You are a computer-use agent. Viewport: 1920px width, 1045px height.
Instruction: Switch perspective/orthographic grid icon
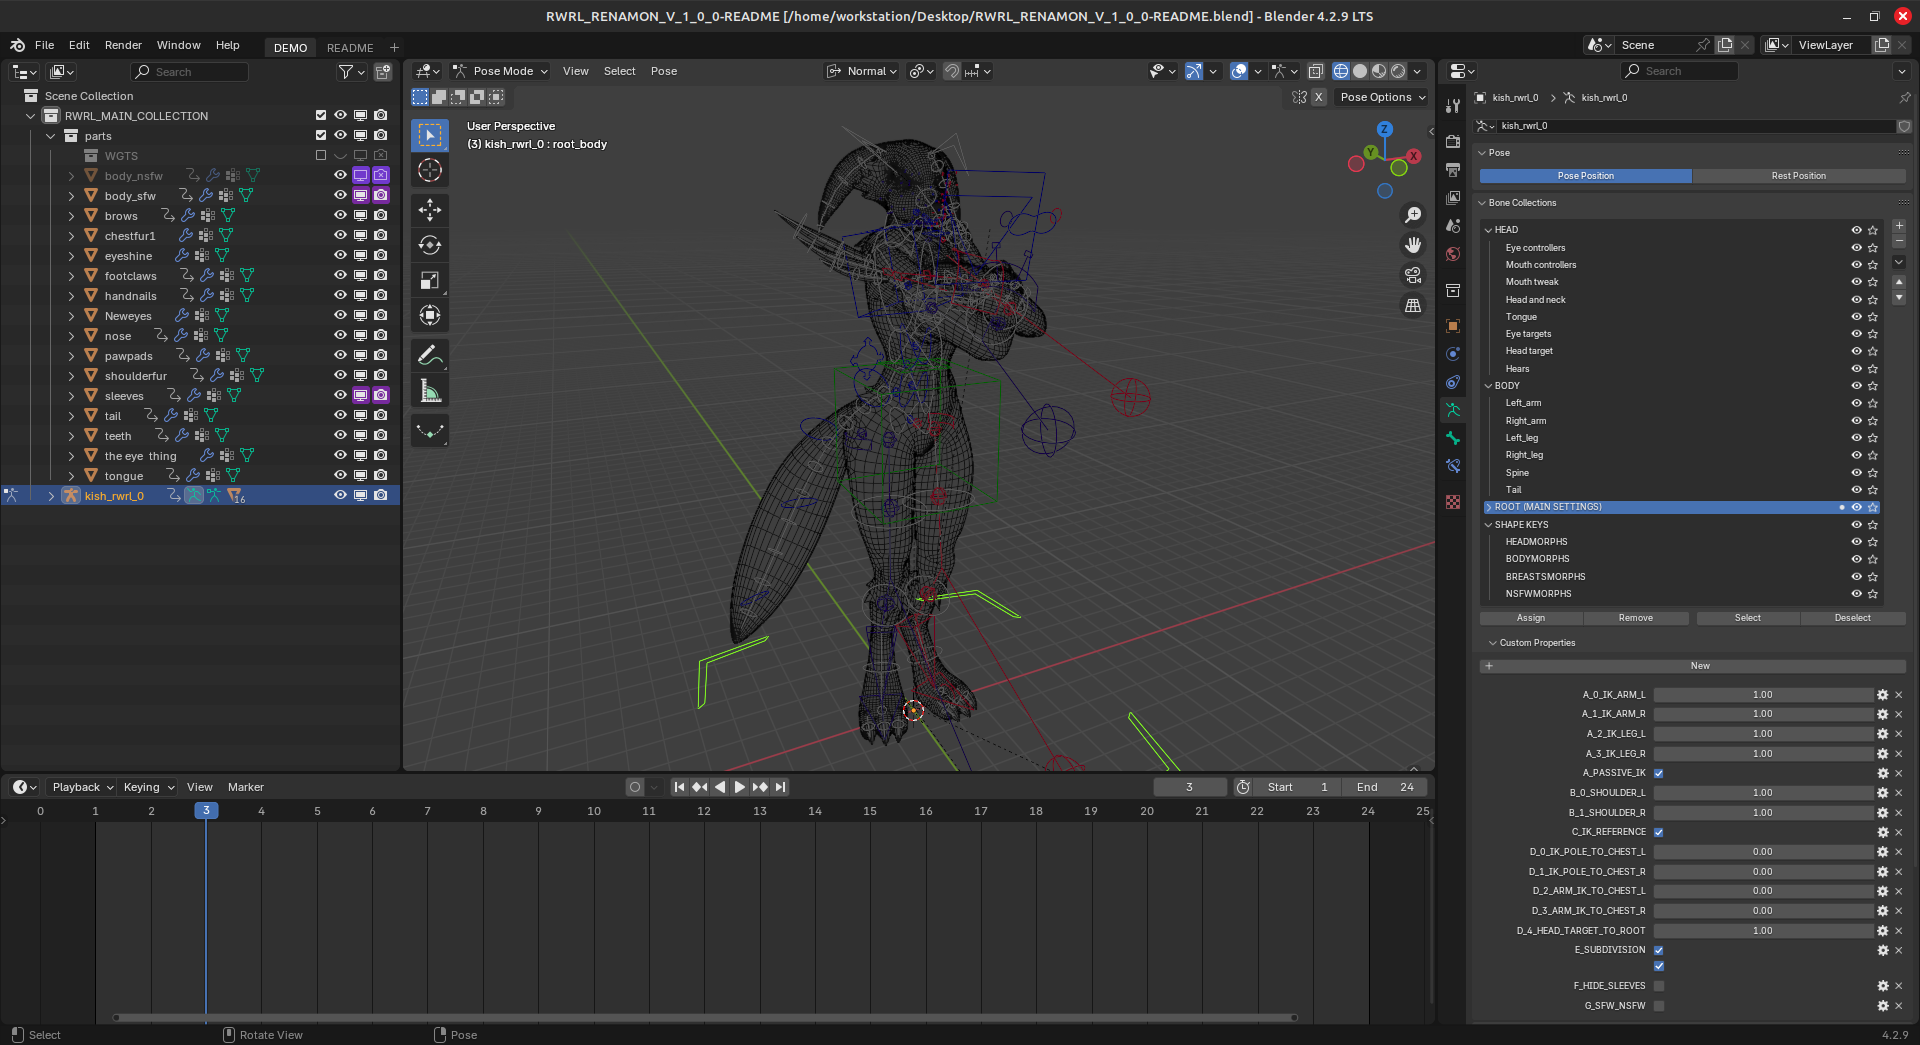(x=1413, y=305)
